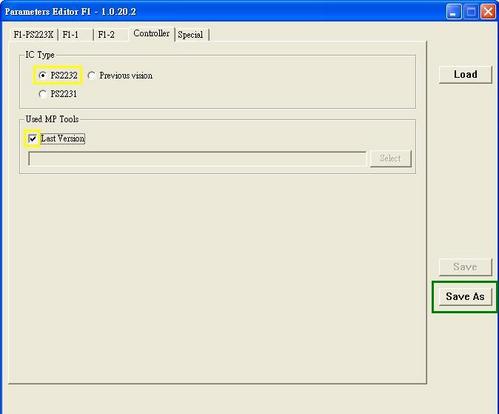This screenshot has width=499, height=414.
Task: Click the greyed-out Select button
Action: pyautogui.click(x=390, y=158)
